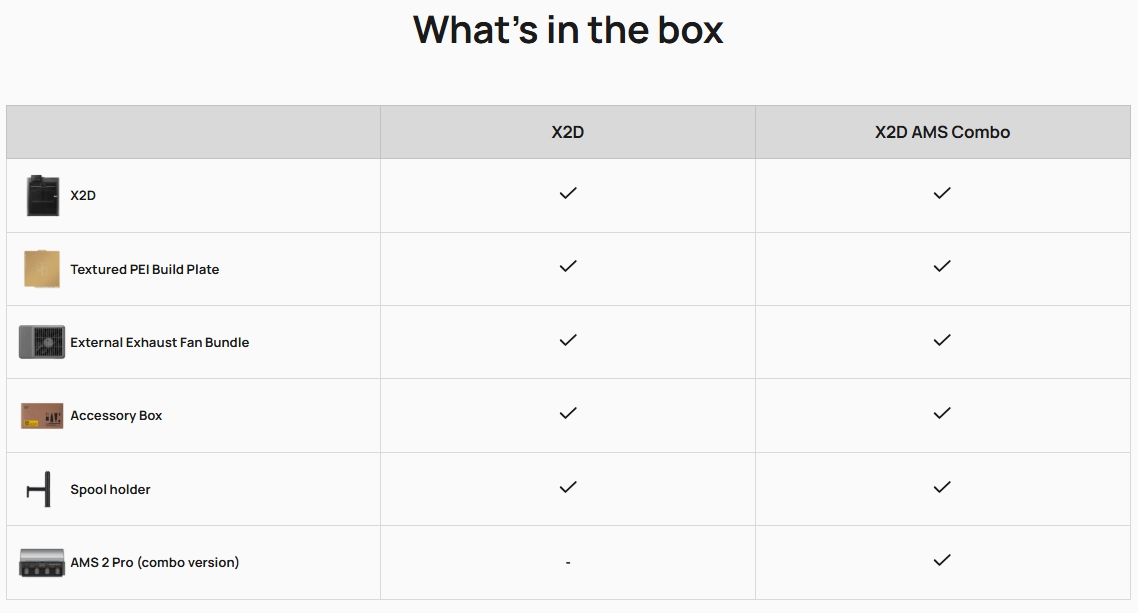The height and width of the screenshot is (613, 1138).
Task: Click the X2D printer product image
Action: point(42,195)
